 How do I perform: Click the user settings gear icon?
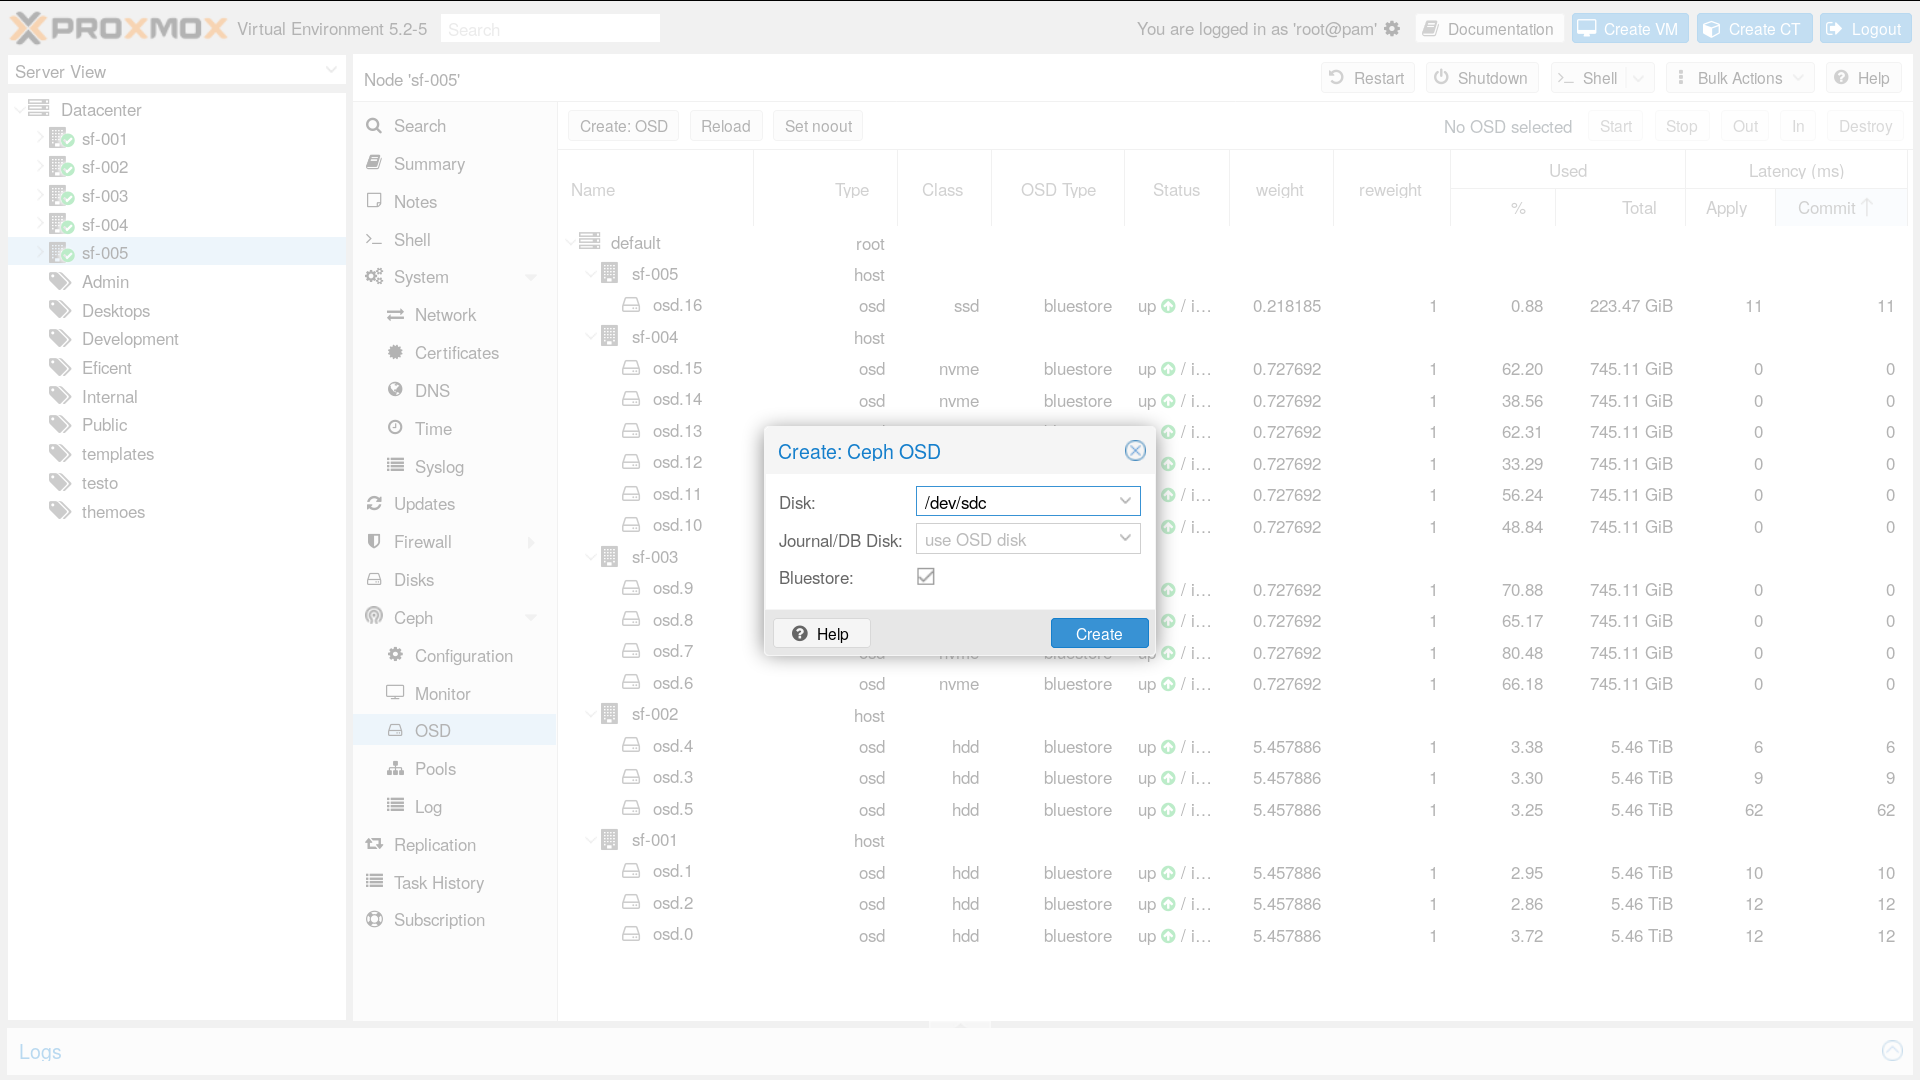pyautogui.click(x=1392, y=29)
